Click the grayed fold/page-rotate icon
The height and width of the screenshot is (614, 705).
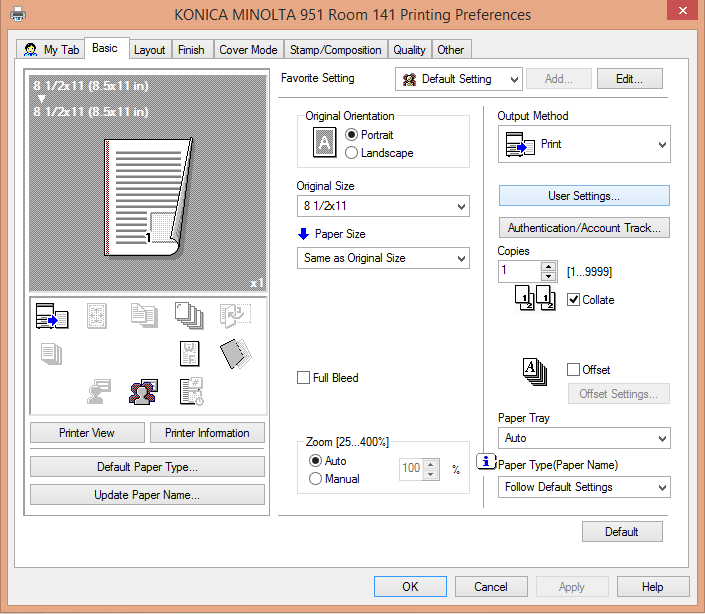point(235,316)
